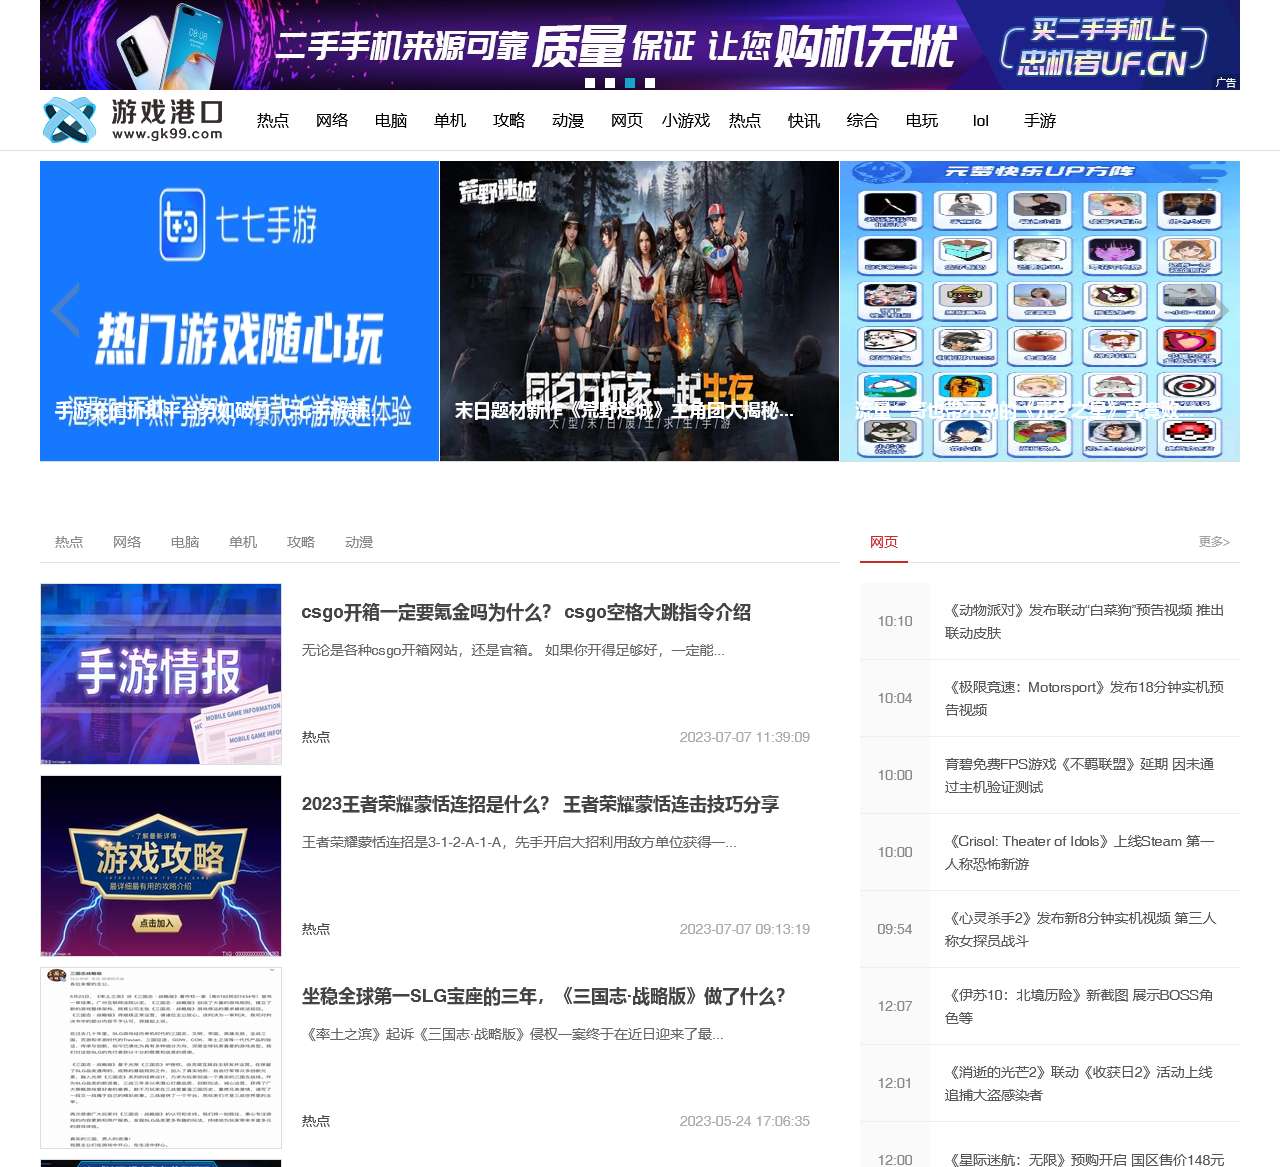Open the 手游情报 article thumbnail
Screen dimensions: 1280x1167
click(161, 674)
